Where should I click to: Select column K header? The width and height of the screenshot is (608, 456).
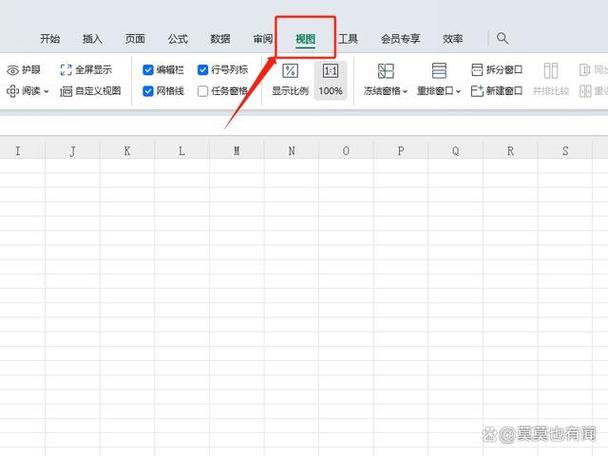pyautogui.click(x=127, y=151)
